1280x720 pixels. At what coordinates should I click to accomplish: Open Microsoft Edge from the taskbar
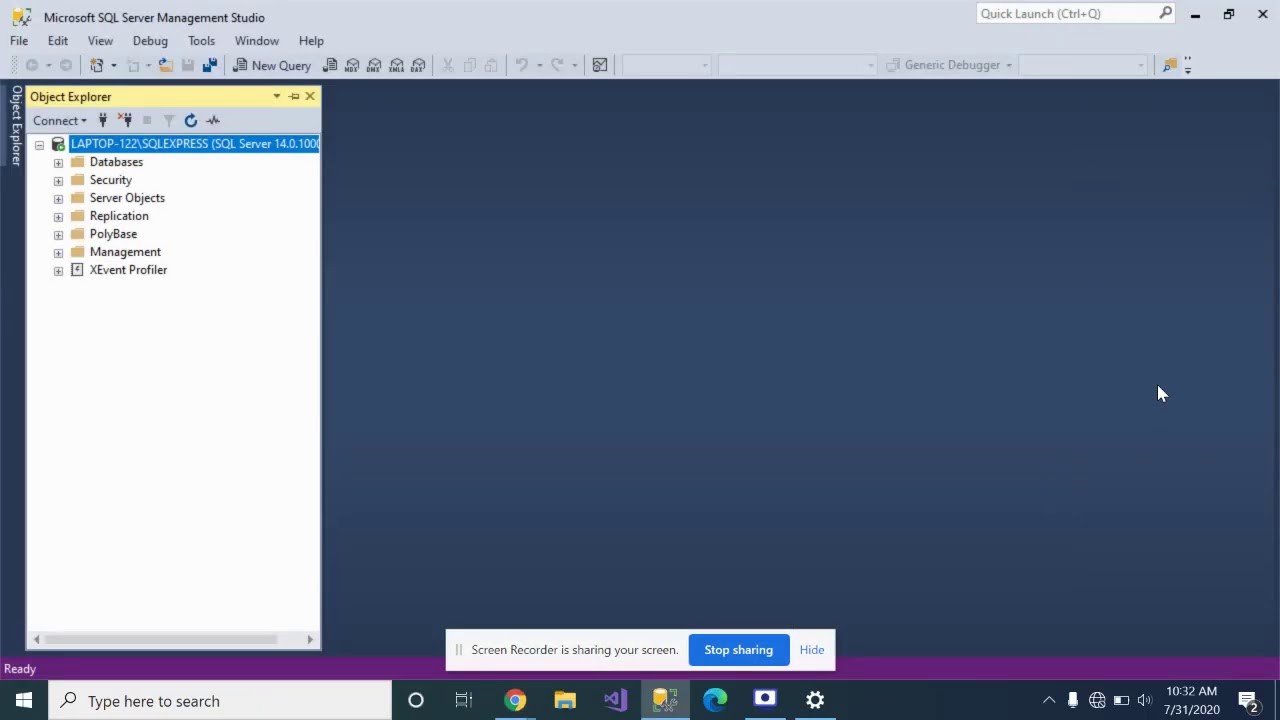pyautogui.click(x=715, y=700)
